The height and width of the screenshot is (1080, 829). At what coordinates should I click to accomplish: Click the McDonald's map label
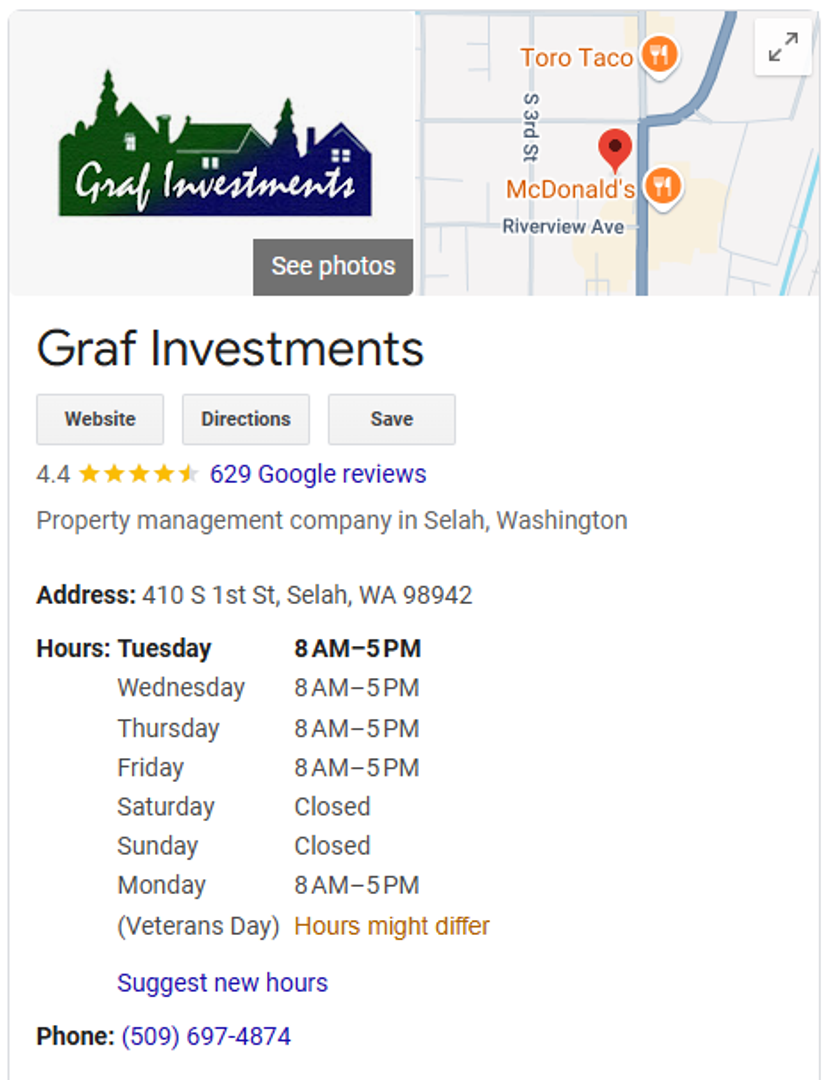point(570,189)
